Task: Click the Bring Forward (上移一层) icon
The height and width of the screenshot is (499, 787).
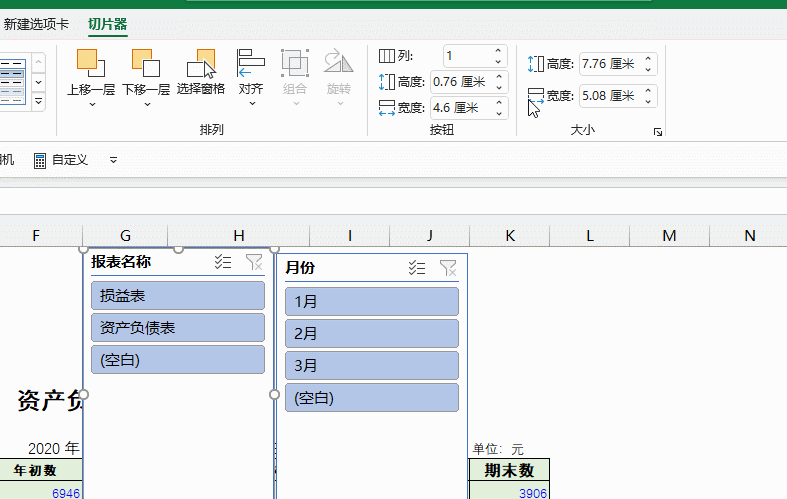Action: click(91, 63)
